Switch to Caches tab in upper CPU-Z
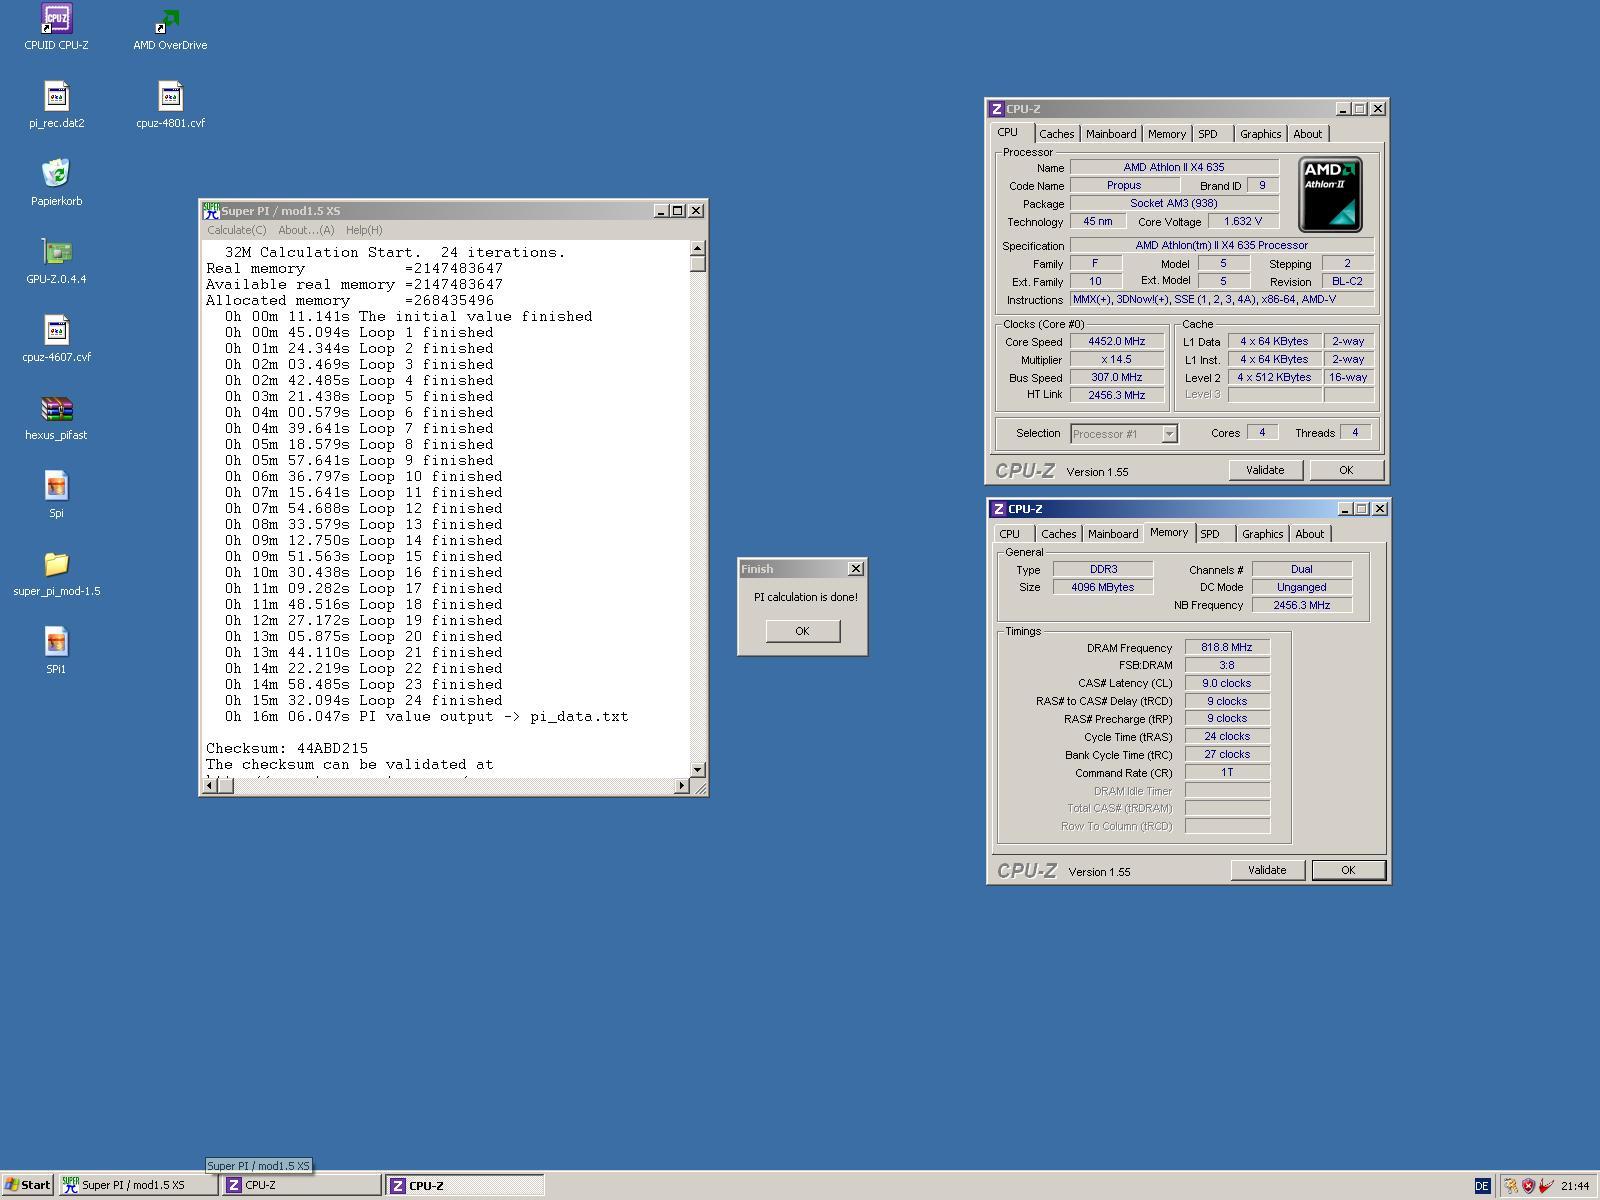The width and height of the screenshot is (1600, 1200). 1056,134
